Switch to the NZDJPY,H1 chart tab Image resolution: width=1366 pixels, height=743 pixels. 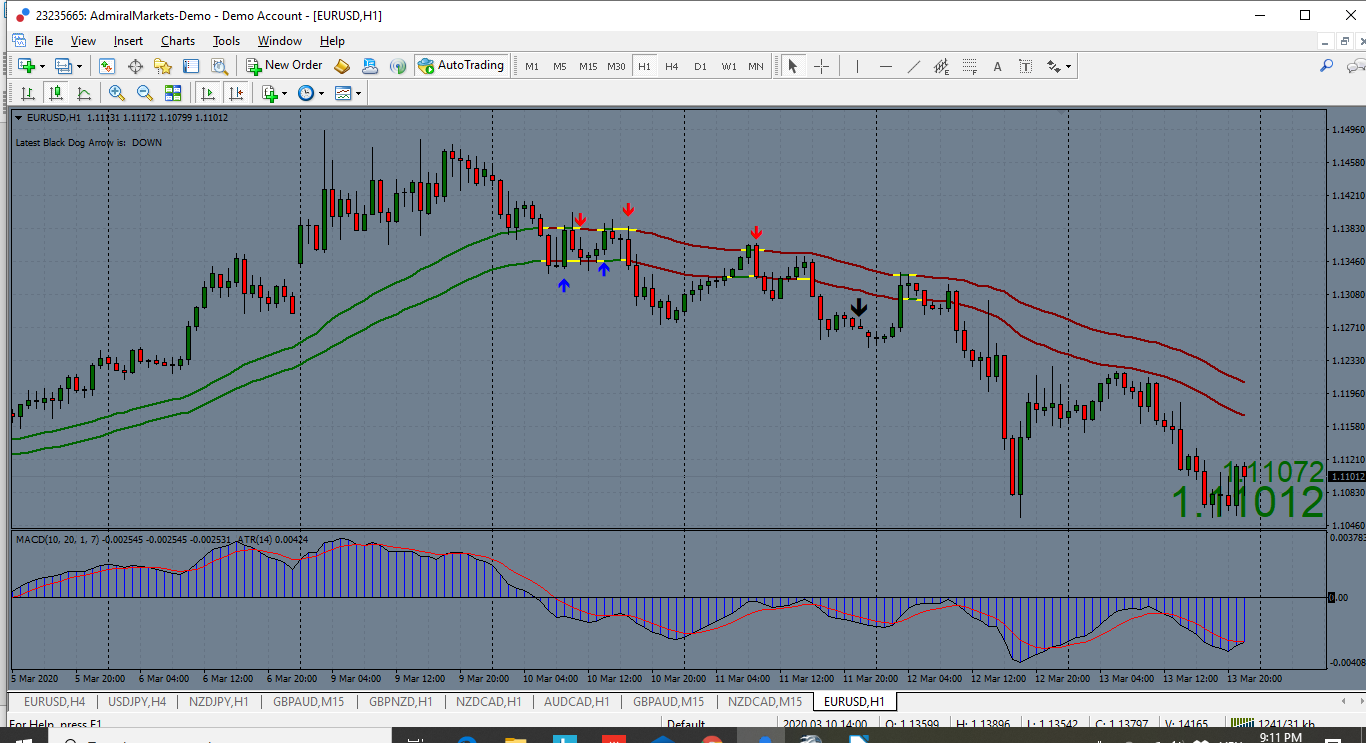pyautogui.click(x=219, y=701)
